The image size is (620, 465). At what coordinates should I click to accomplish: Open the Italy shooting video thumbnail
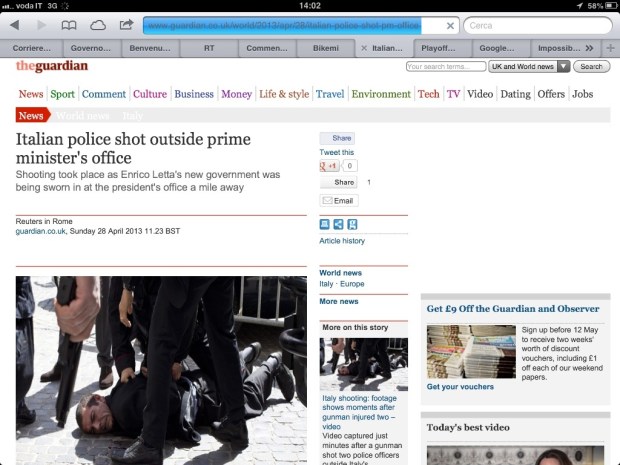click(364, 364)
